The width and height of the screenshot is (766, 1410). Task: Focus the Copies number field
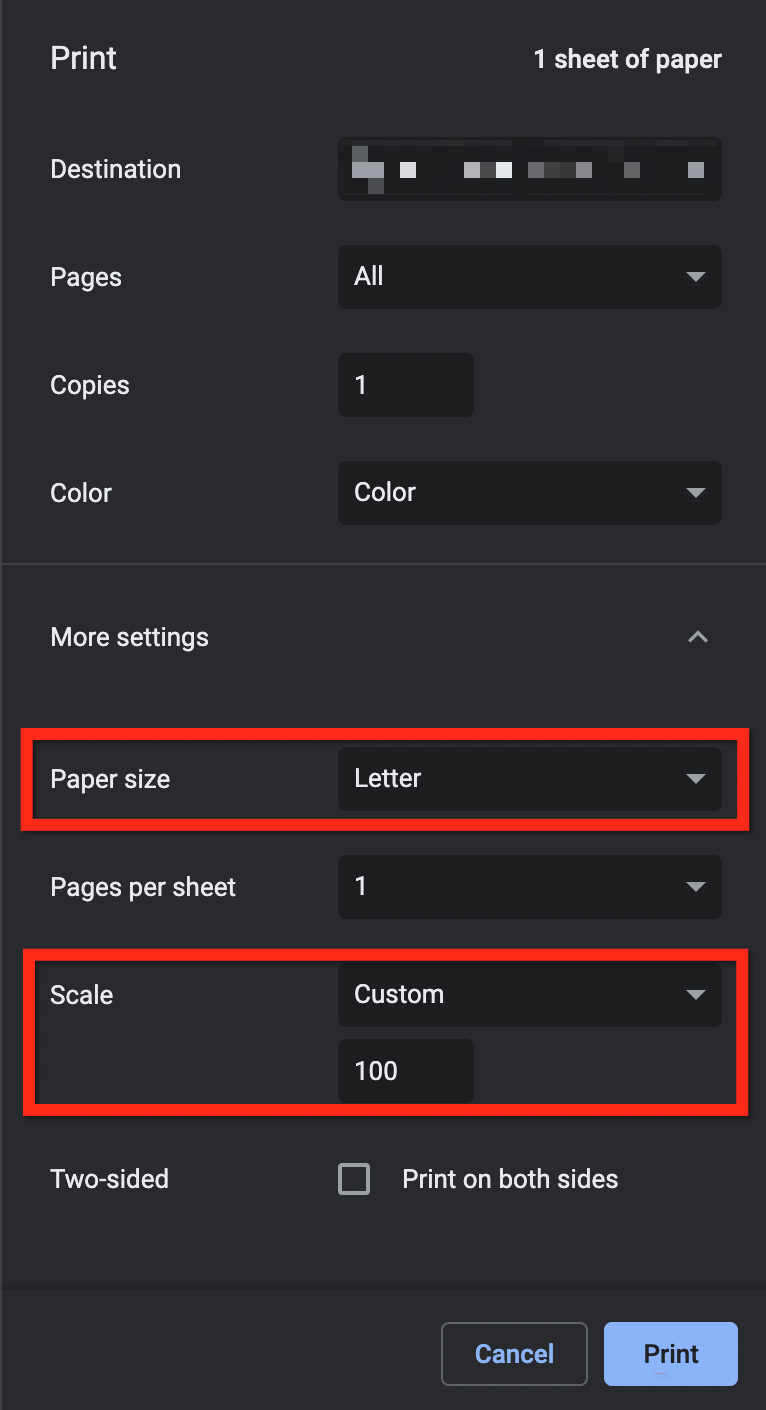pyautogui.click(x=405, y=385)
